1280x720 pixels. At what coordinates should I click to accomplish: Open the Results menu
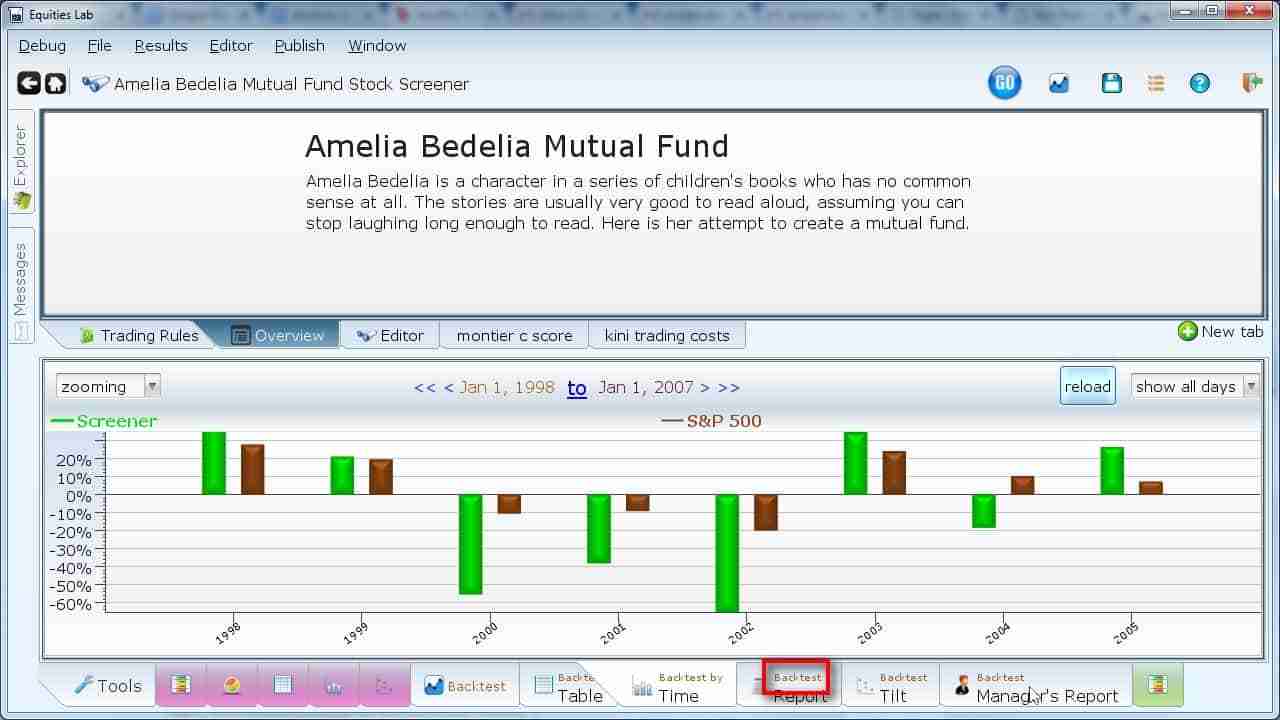[161, 46]
